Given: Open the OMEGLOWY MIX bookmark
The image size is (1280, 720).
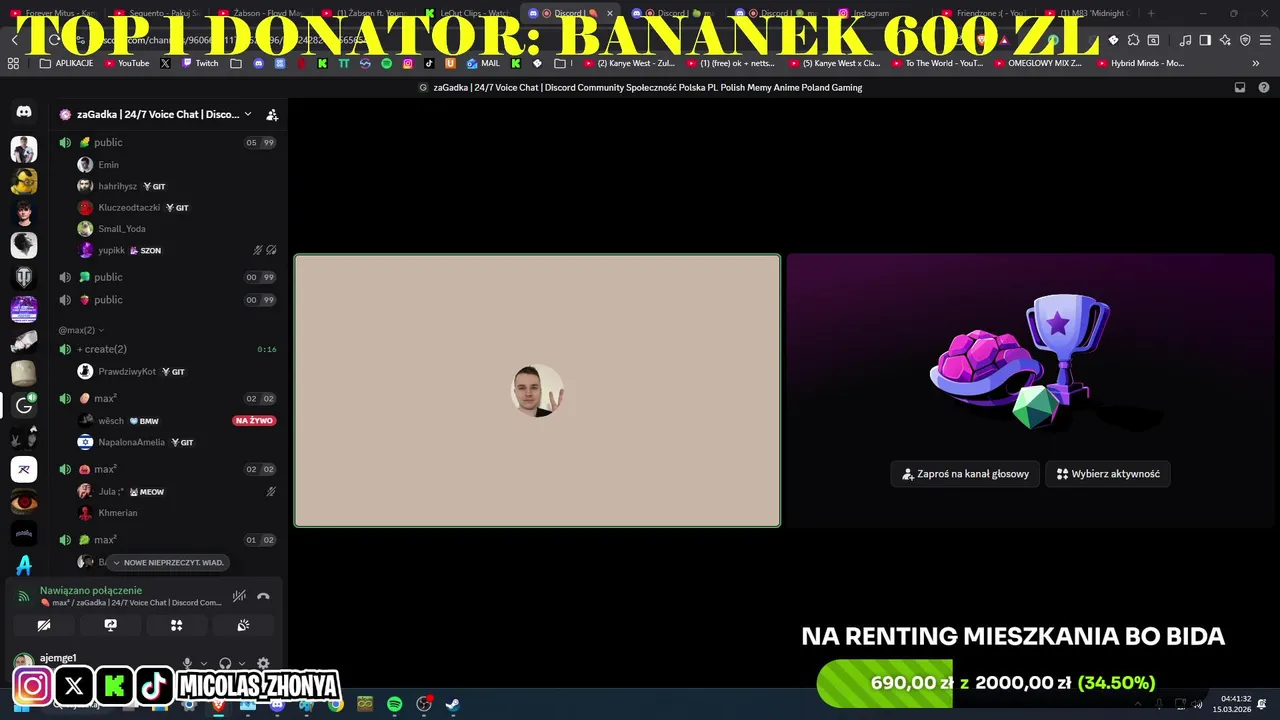Looking at the screenshot, I should (x=1037, y=63).
